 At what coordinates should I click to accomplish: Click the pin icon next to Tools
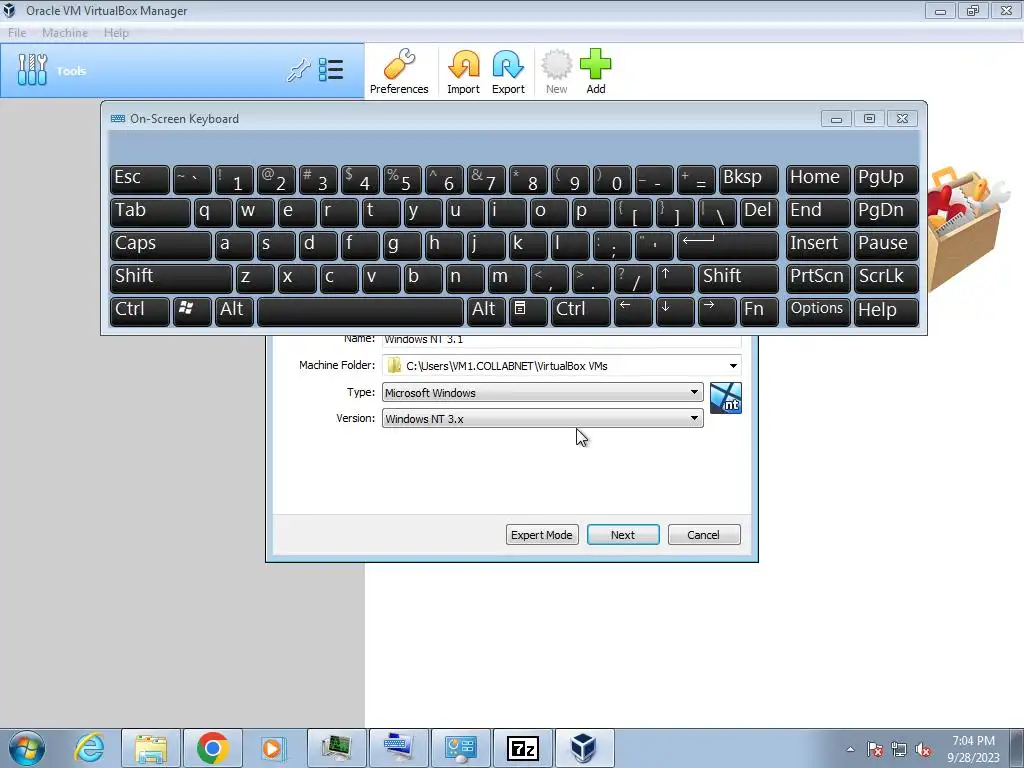click(x=298, y=70)
